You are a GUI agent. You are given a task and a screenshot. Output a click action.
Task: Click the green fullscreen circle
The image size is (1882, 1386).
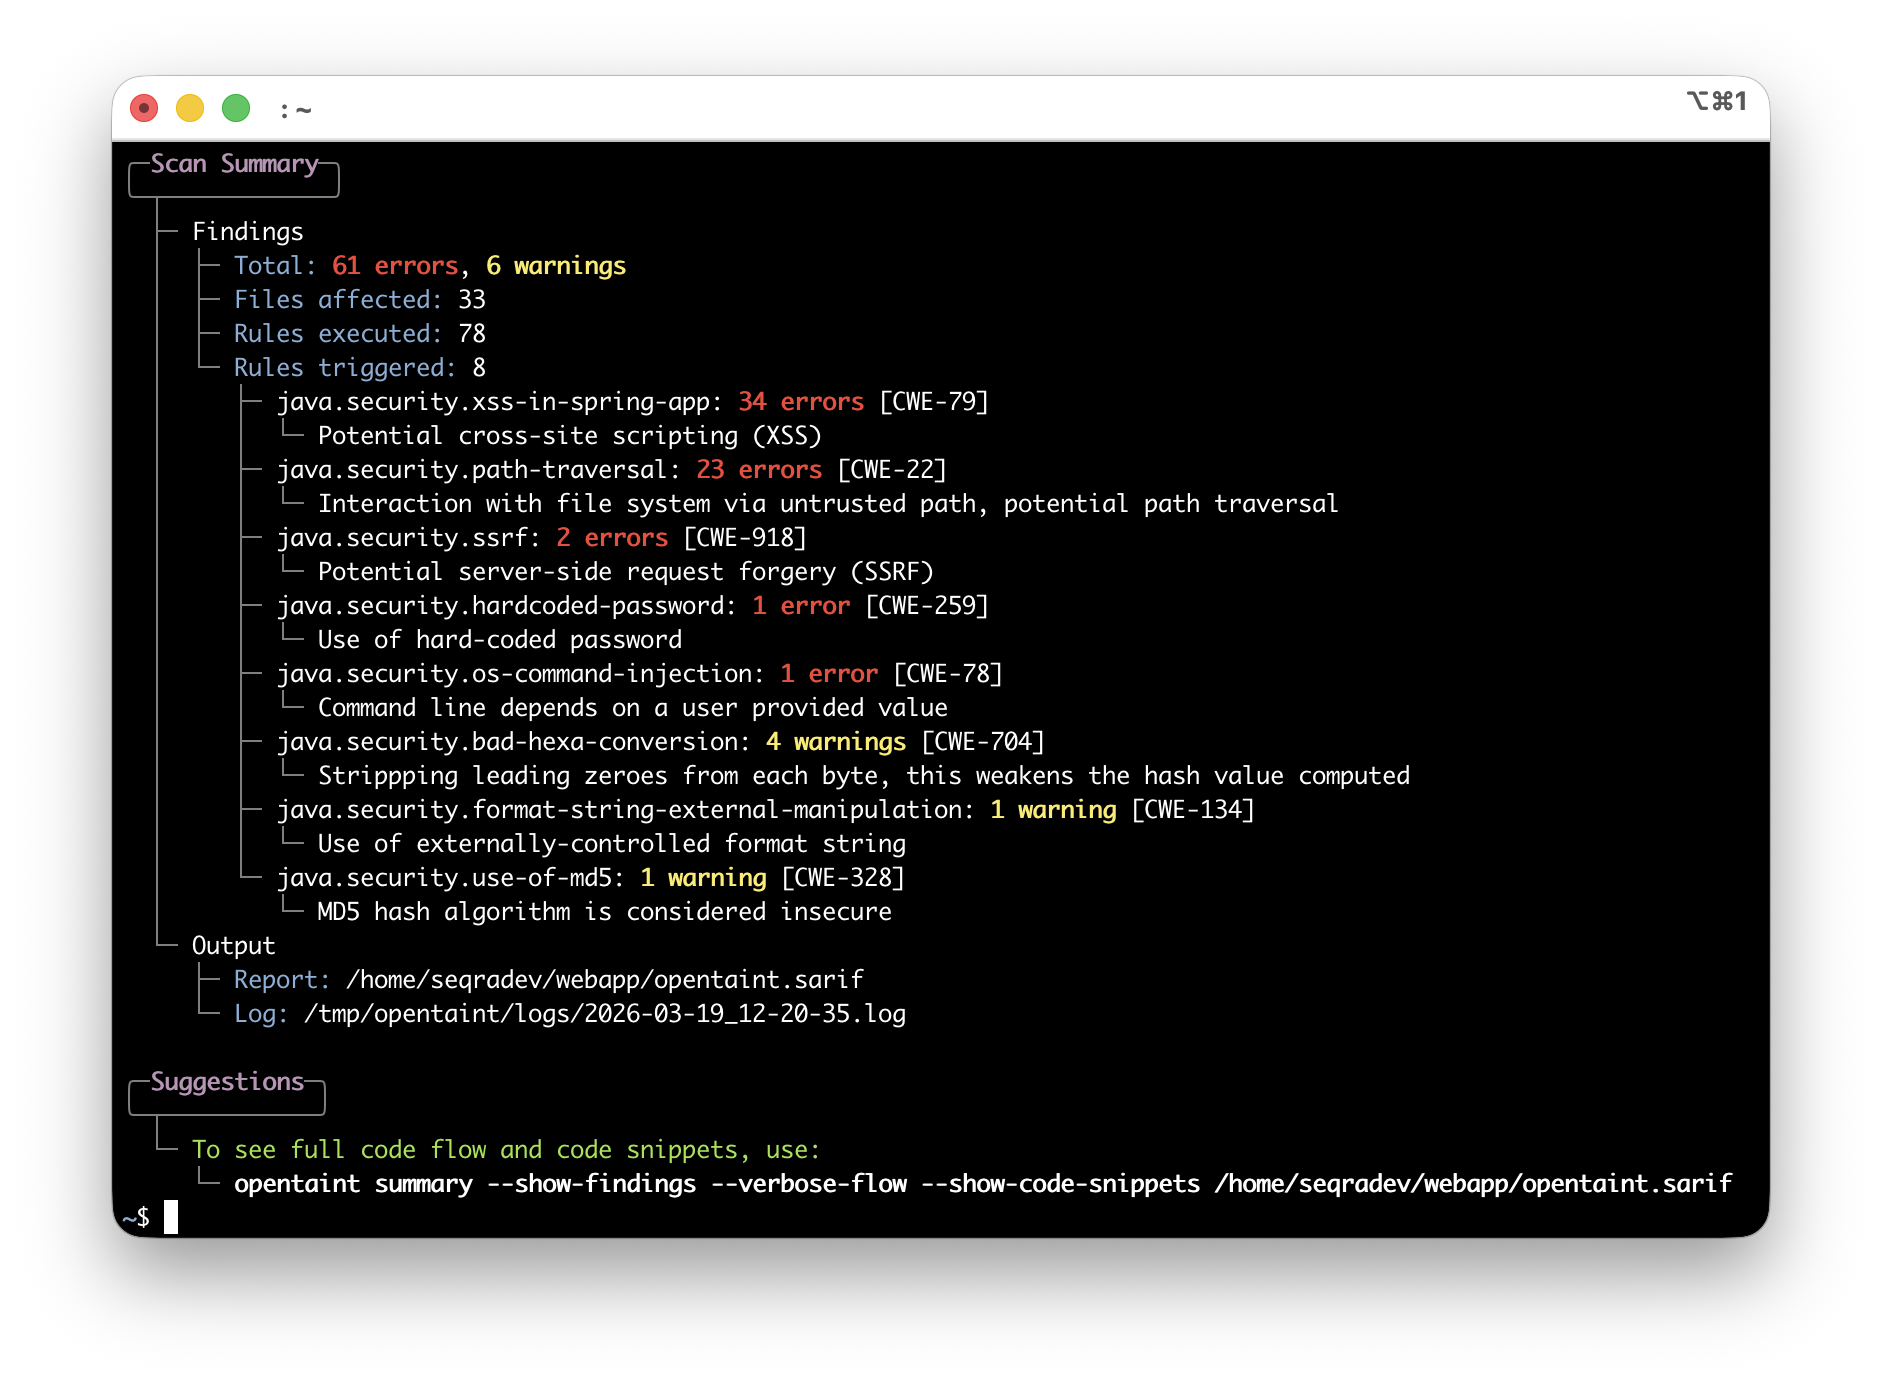236,107
